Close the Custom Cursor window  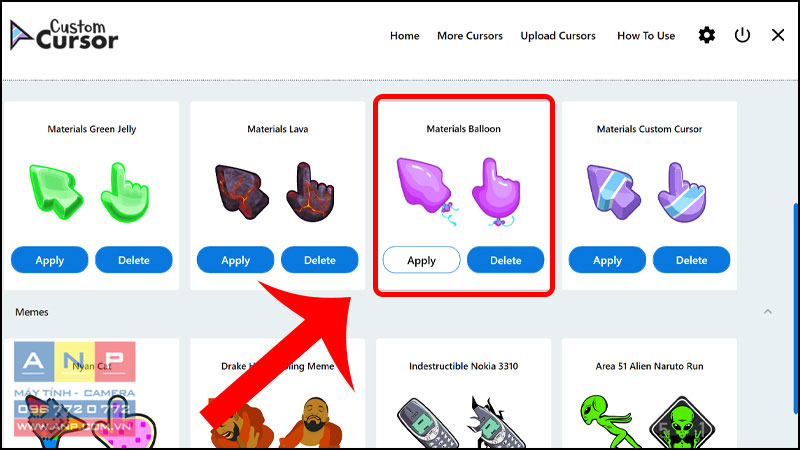tap(778, 35)
